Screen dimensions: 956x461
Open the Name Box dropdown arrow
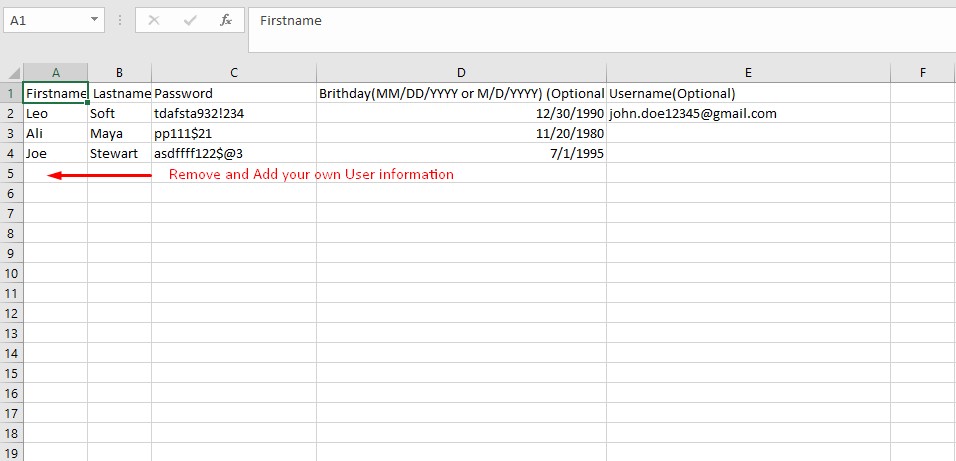tap(95, 20)
